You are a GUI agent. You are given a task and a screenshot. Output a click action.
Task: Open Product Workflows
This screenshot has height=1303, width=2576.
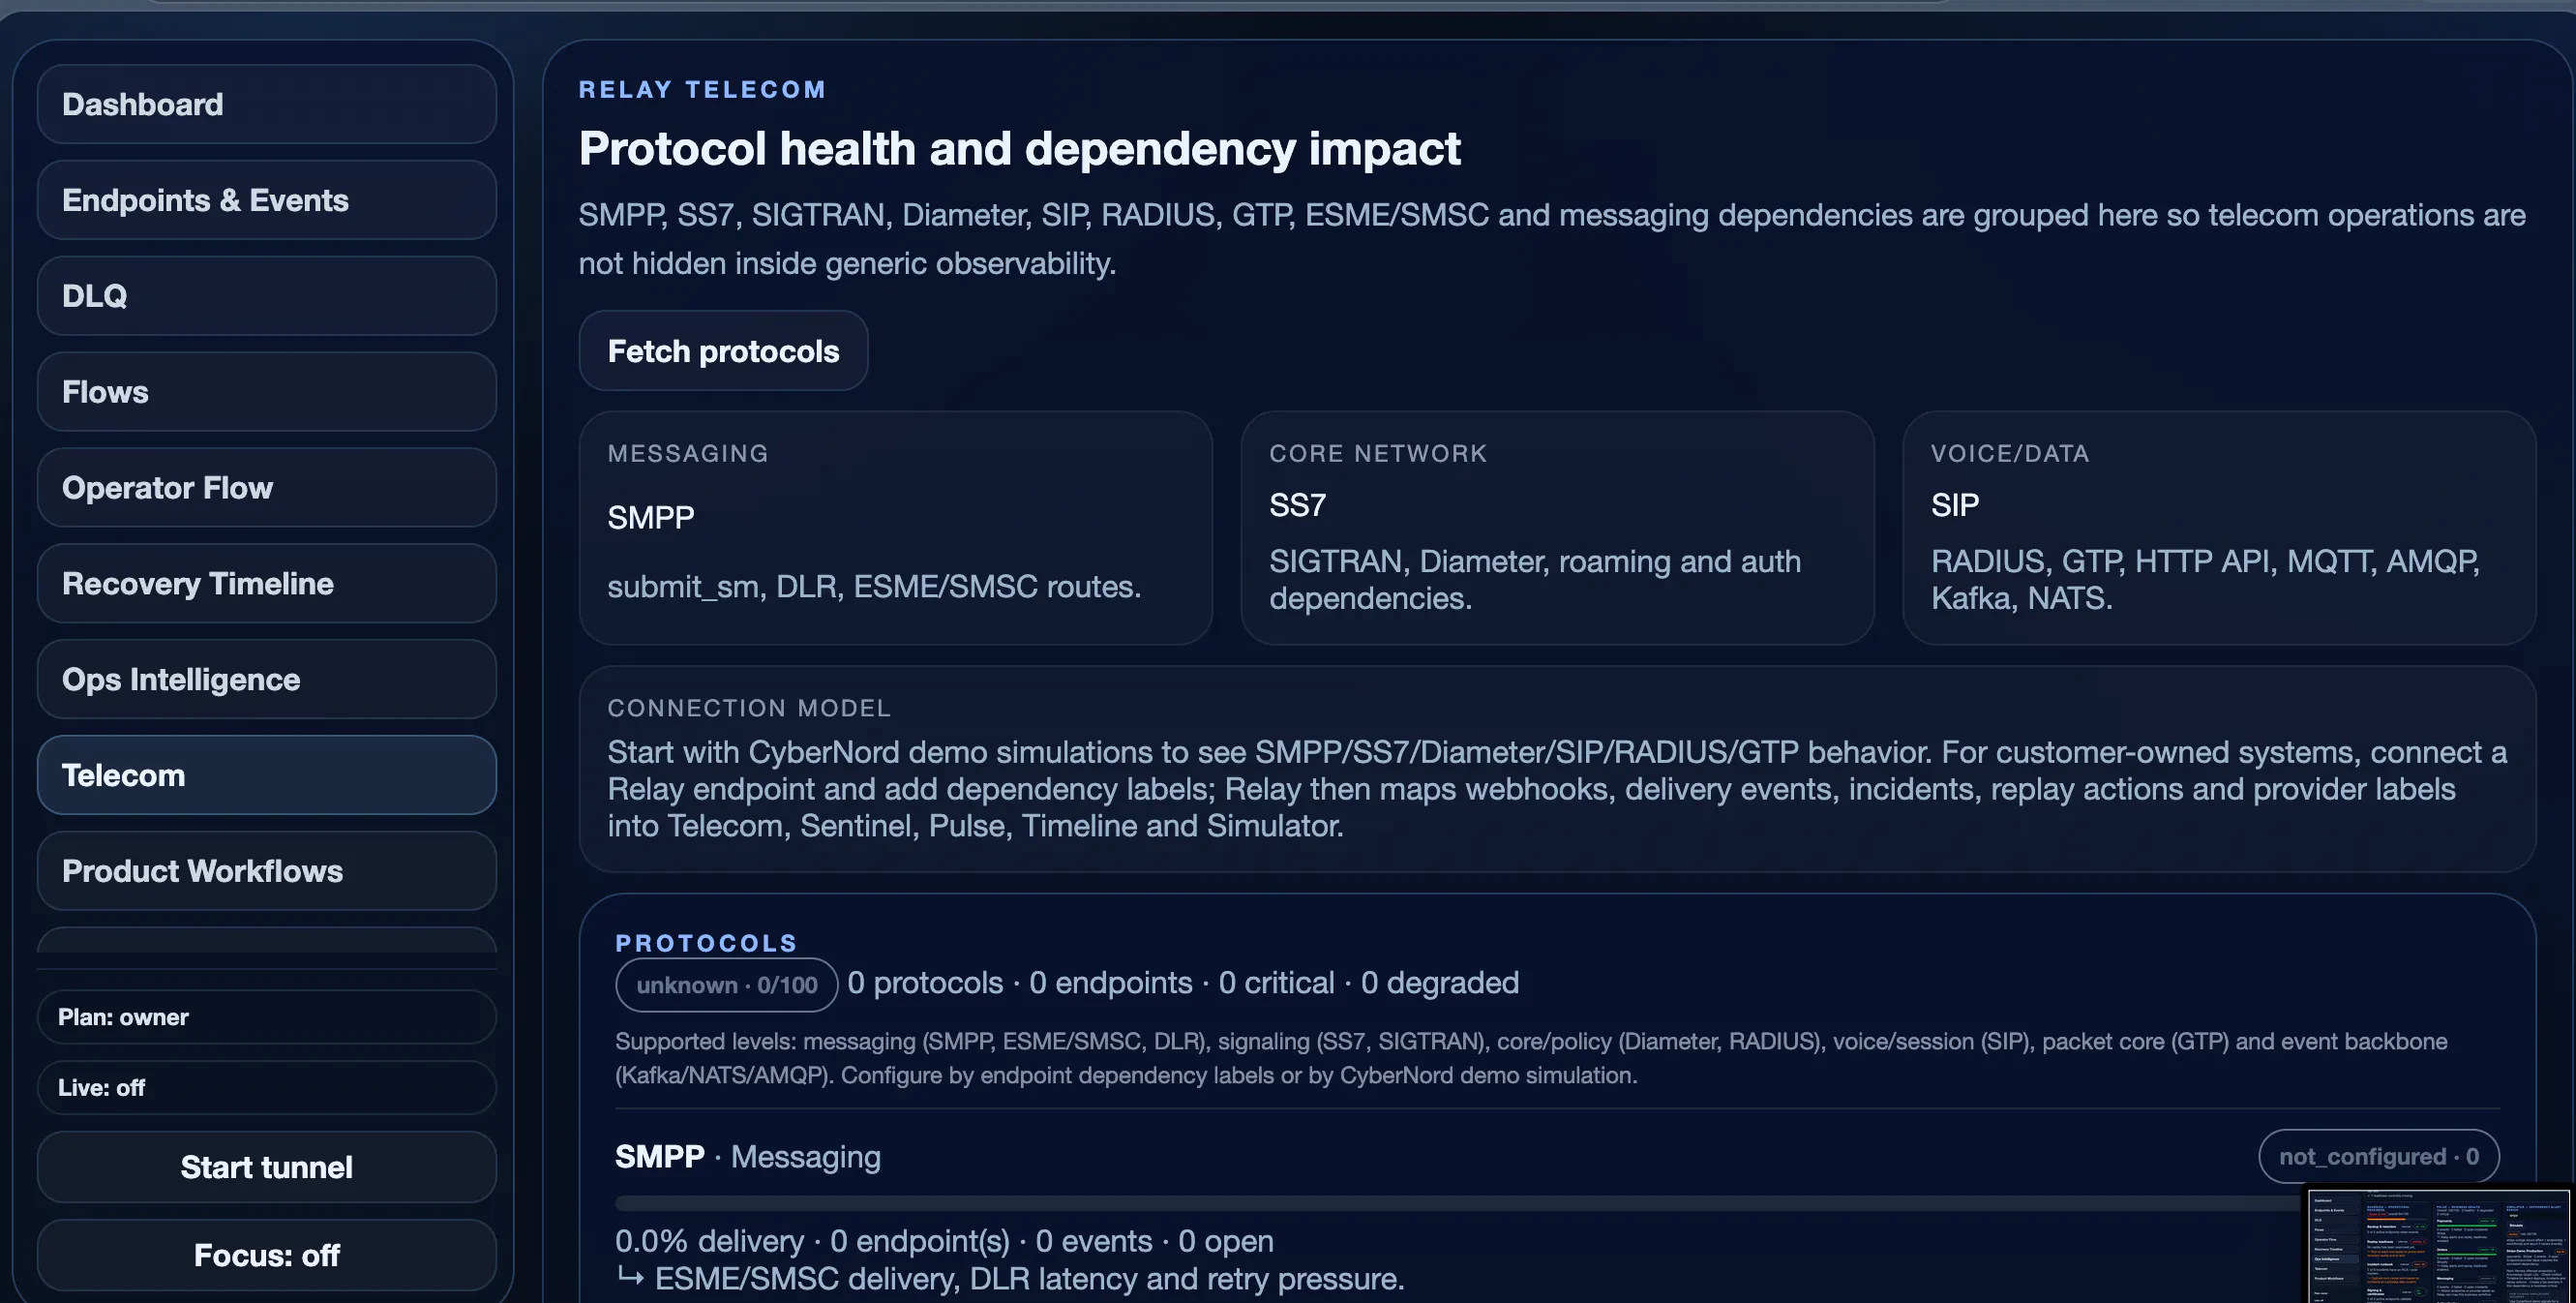pos(267,872)
